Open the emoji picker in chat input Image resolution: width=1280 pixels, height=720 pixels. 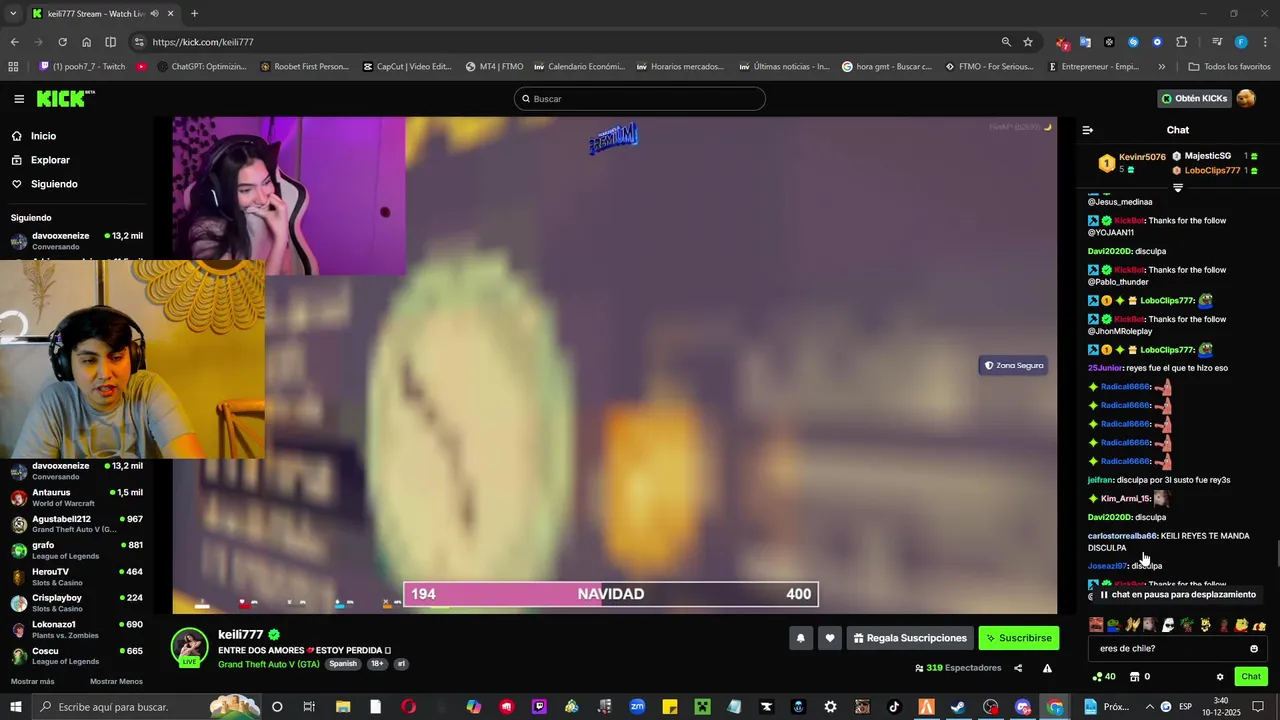point(1254,648)
